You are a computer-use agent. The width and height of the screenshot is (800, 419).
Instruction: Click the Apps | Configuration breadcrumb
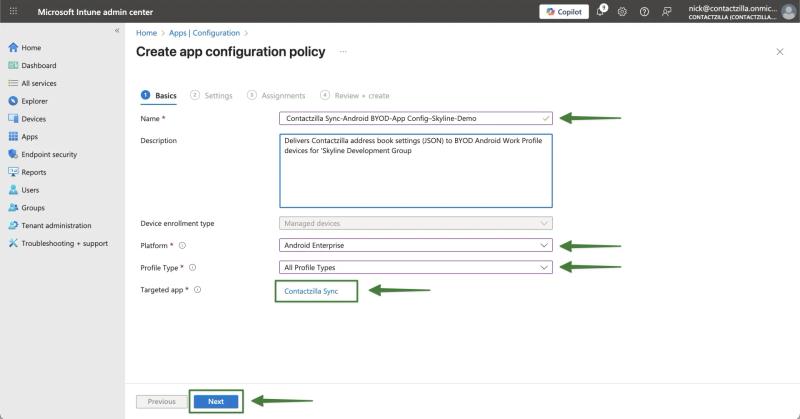tap(204, 33)
